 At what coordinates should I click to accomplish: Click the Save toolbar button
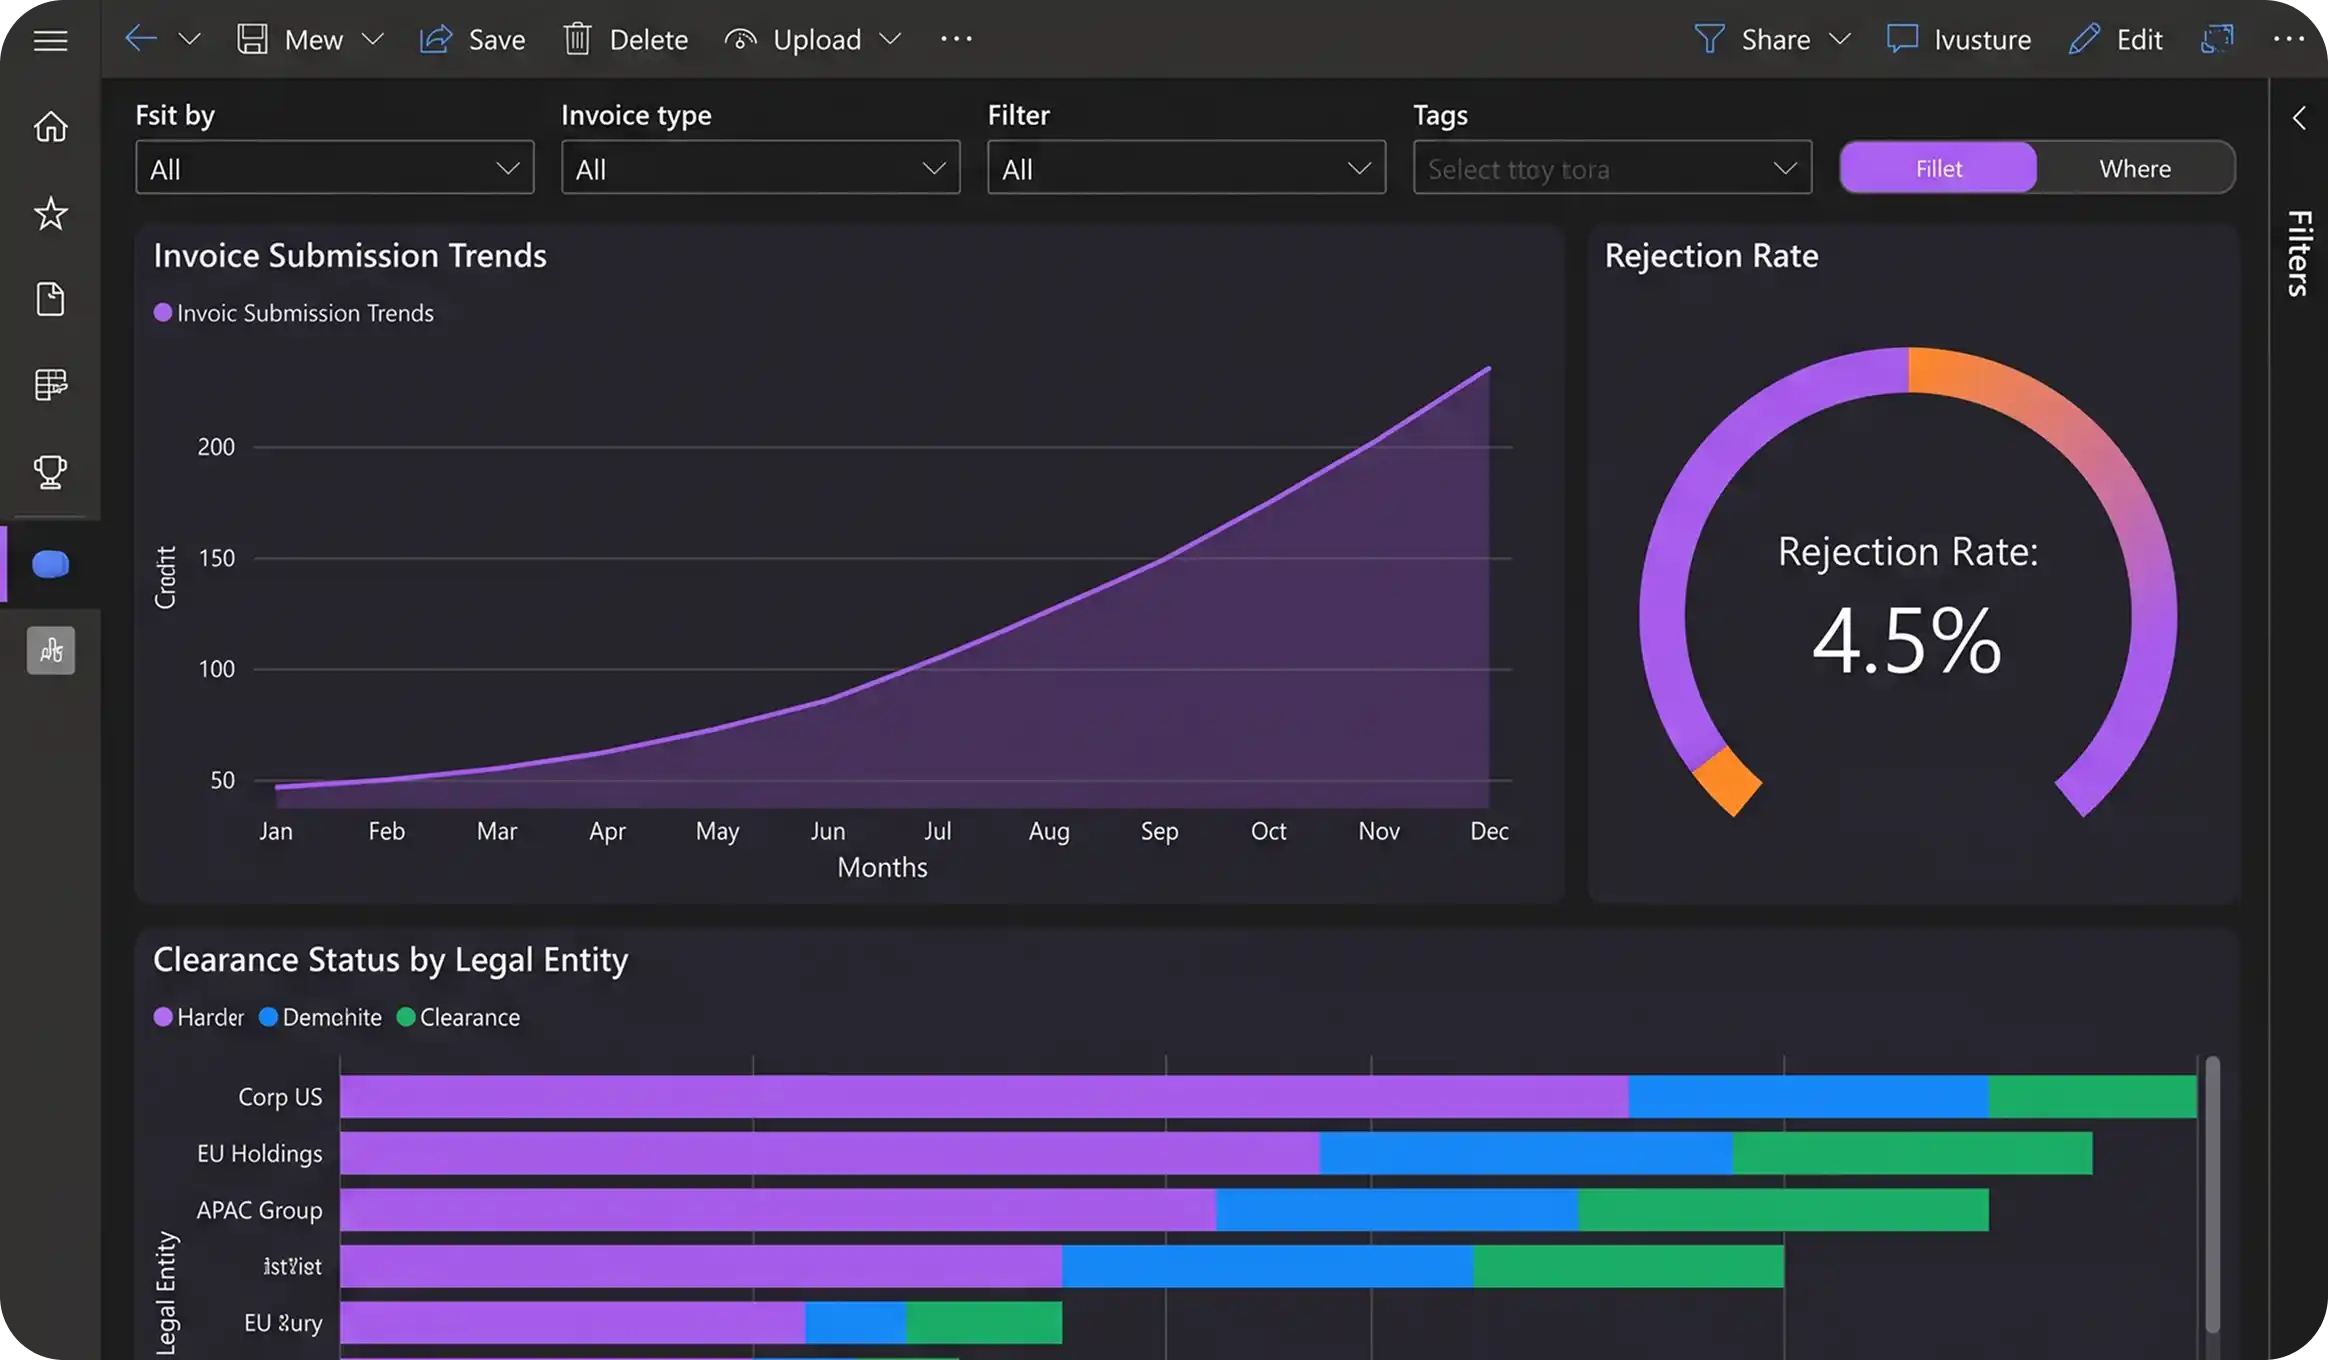[x=473, y=39]
